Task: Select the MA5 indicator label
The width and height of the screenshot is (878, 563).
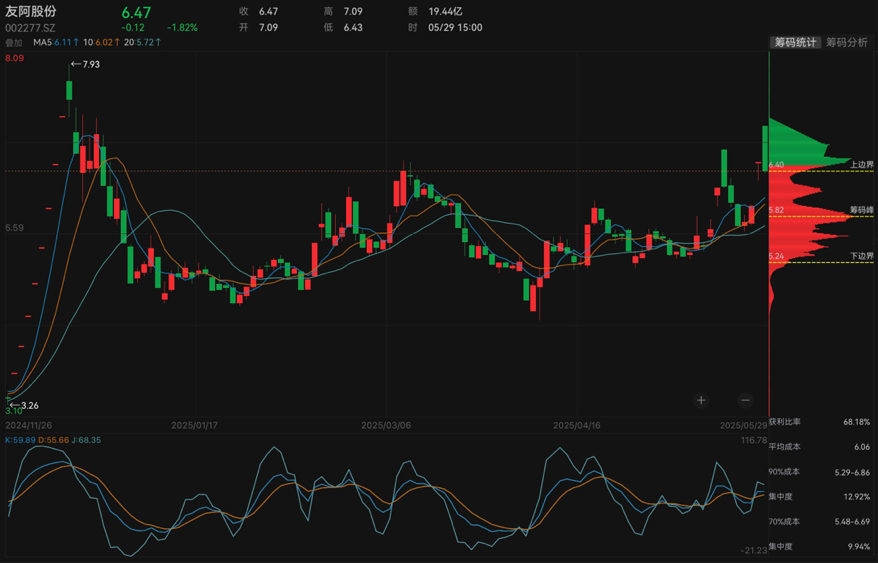Action: pyautogui.click(x=43, y=42)
